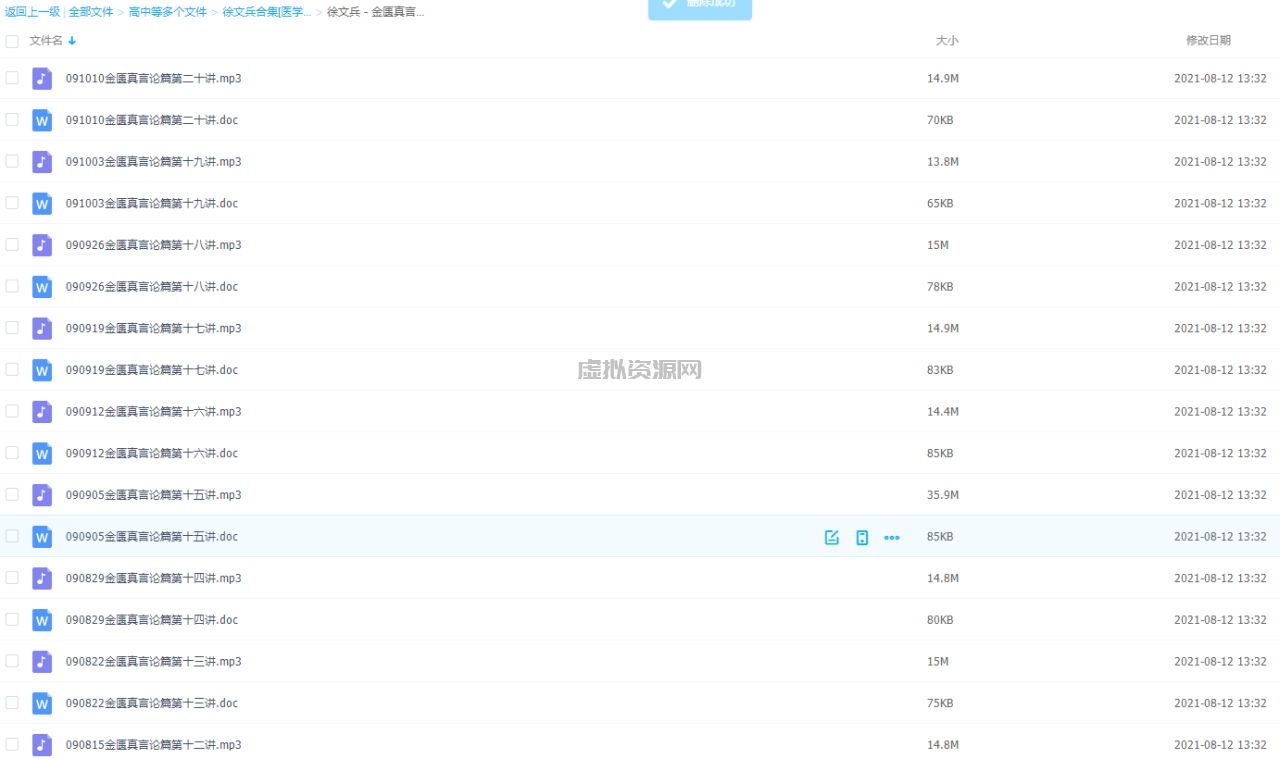Click the Word icon of 090919金匮真言论篇第十七讲.doc
The width and height of the screenshot is (1280, 759).
tap(42, 370)
